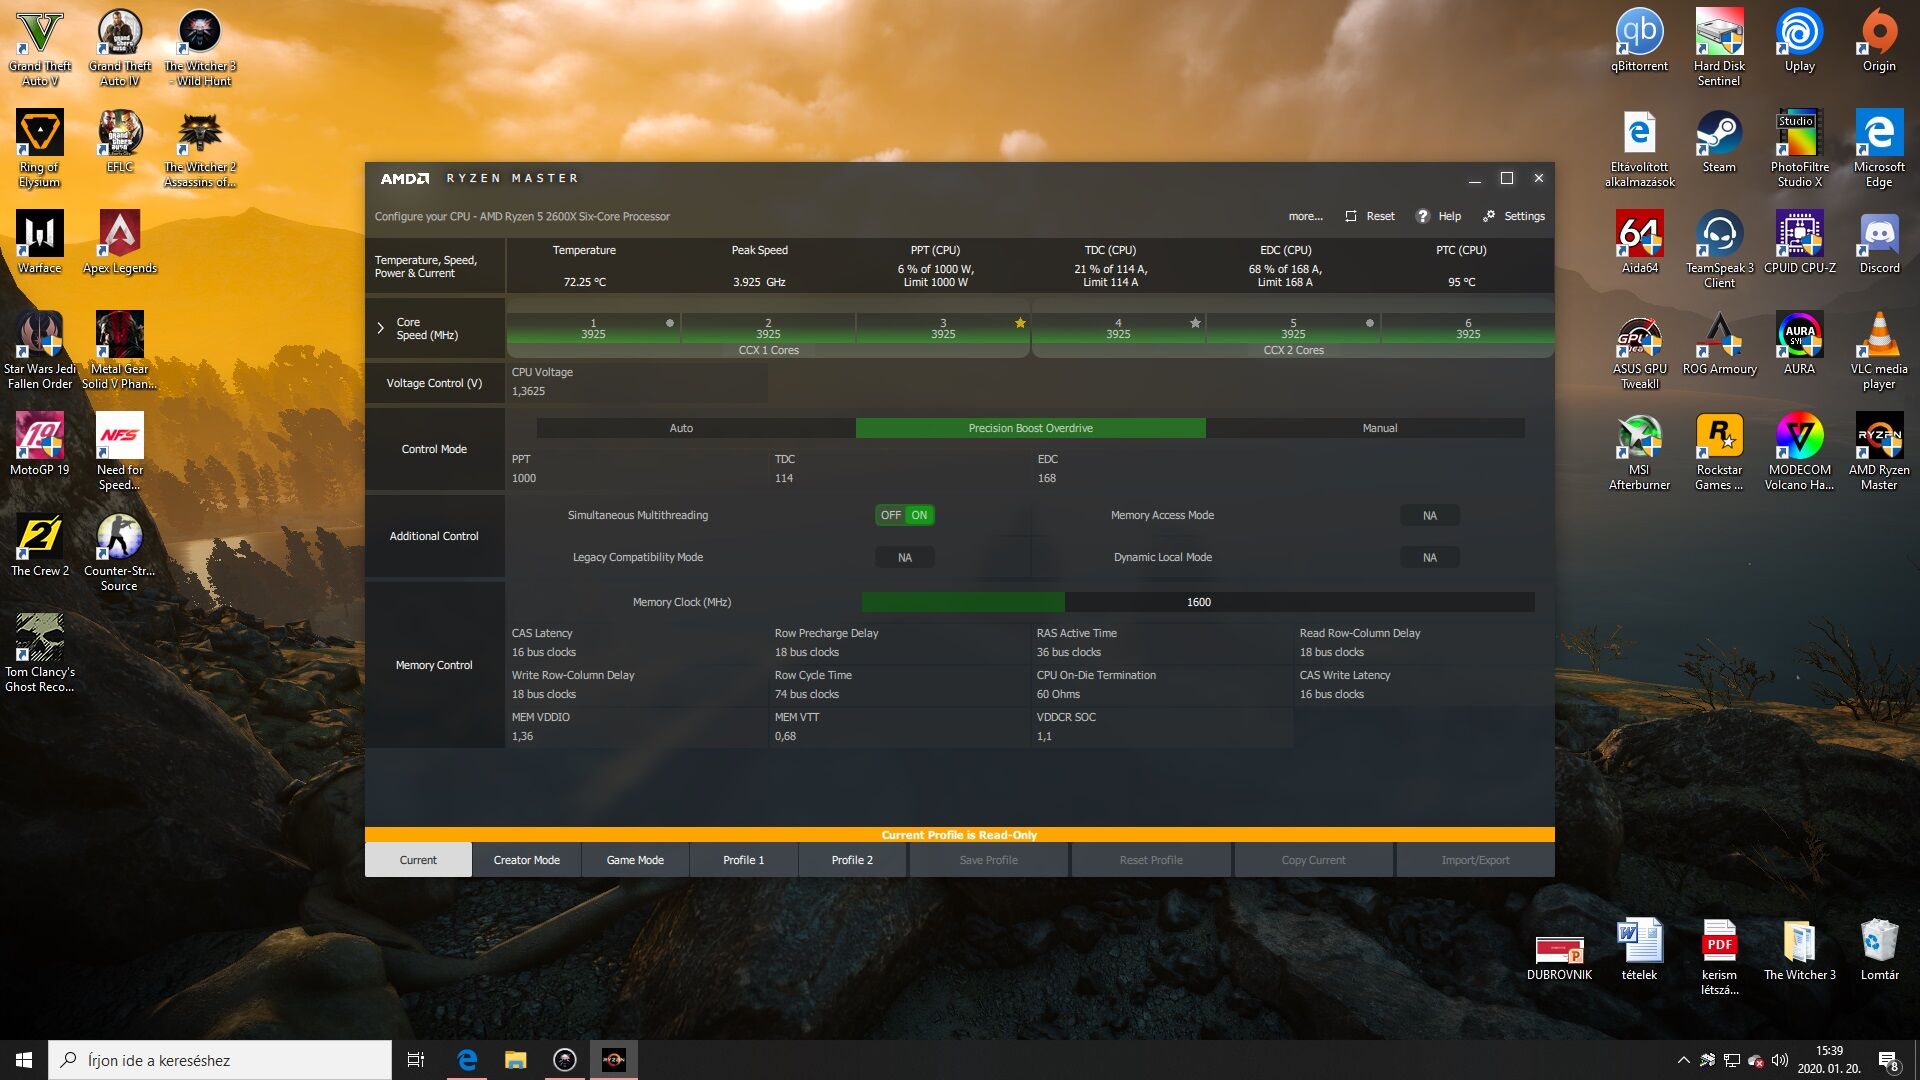Click Copy Current button
The image size is (1920, 1080).
coord(1313,860)
